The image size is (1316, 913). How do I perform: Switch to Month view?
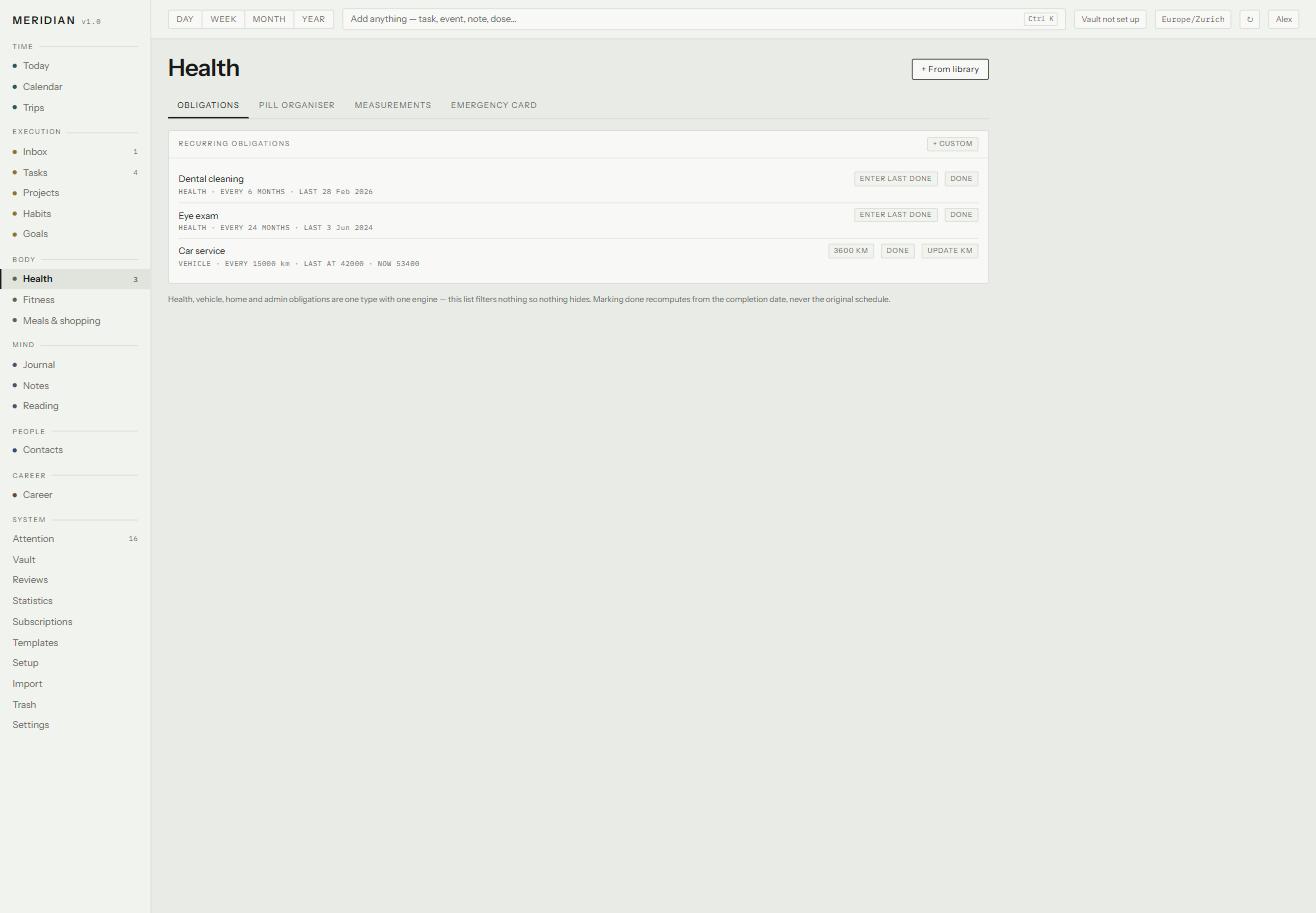click(269, 19)
